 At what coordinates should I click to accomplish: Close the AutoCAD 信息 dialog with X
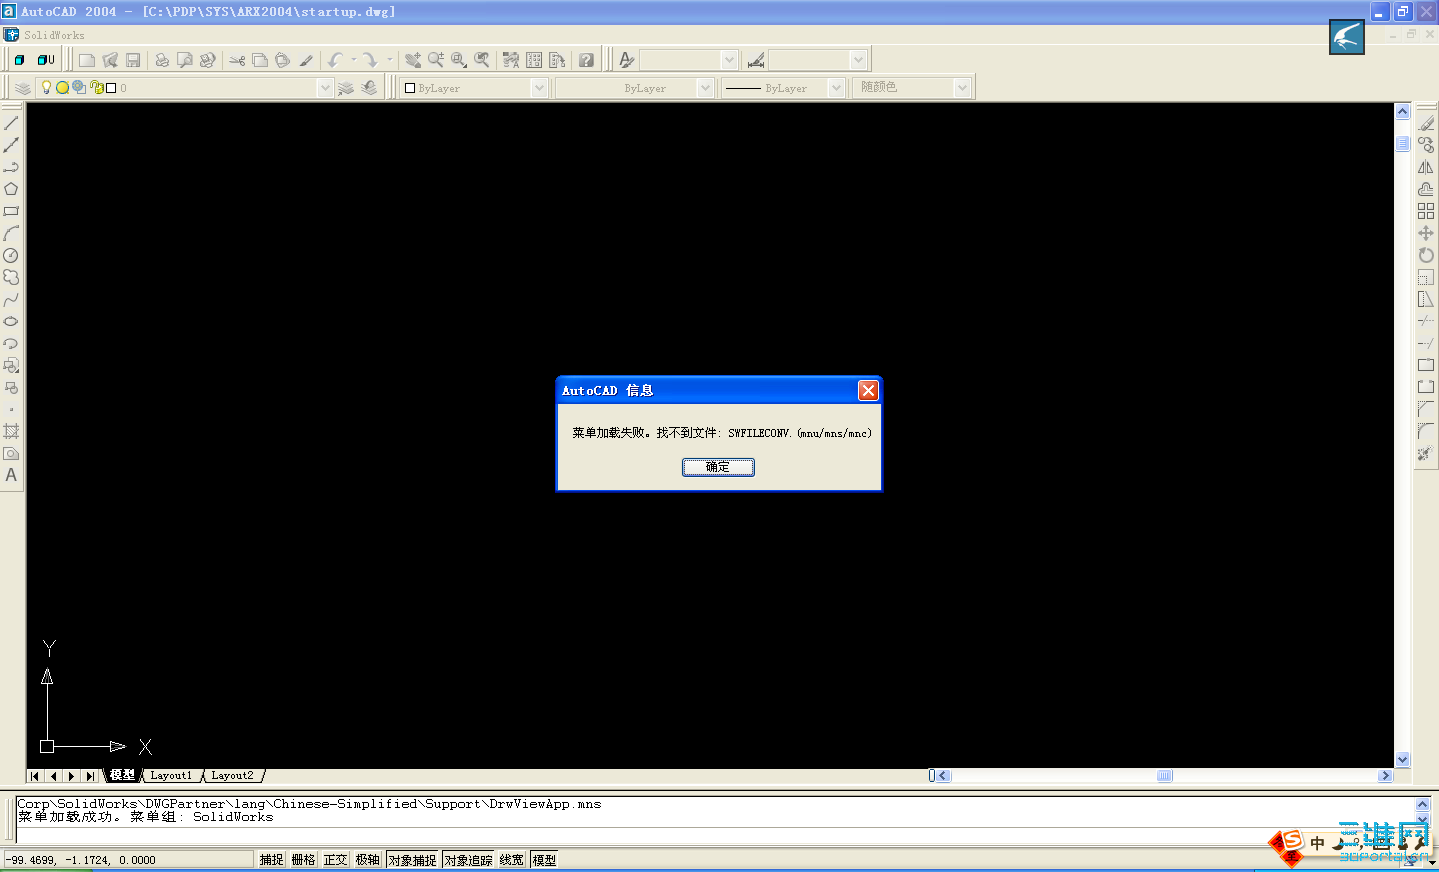click(x=868, y=390)
